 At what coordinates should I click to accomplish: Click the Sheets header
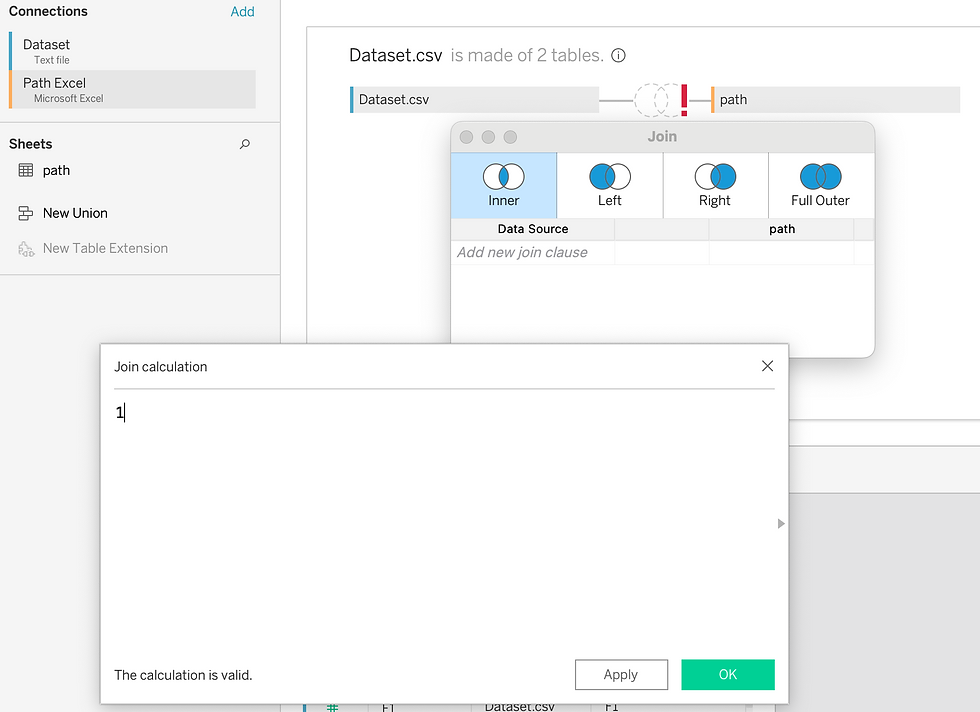pyautogui.click(x=31, y=144)
